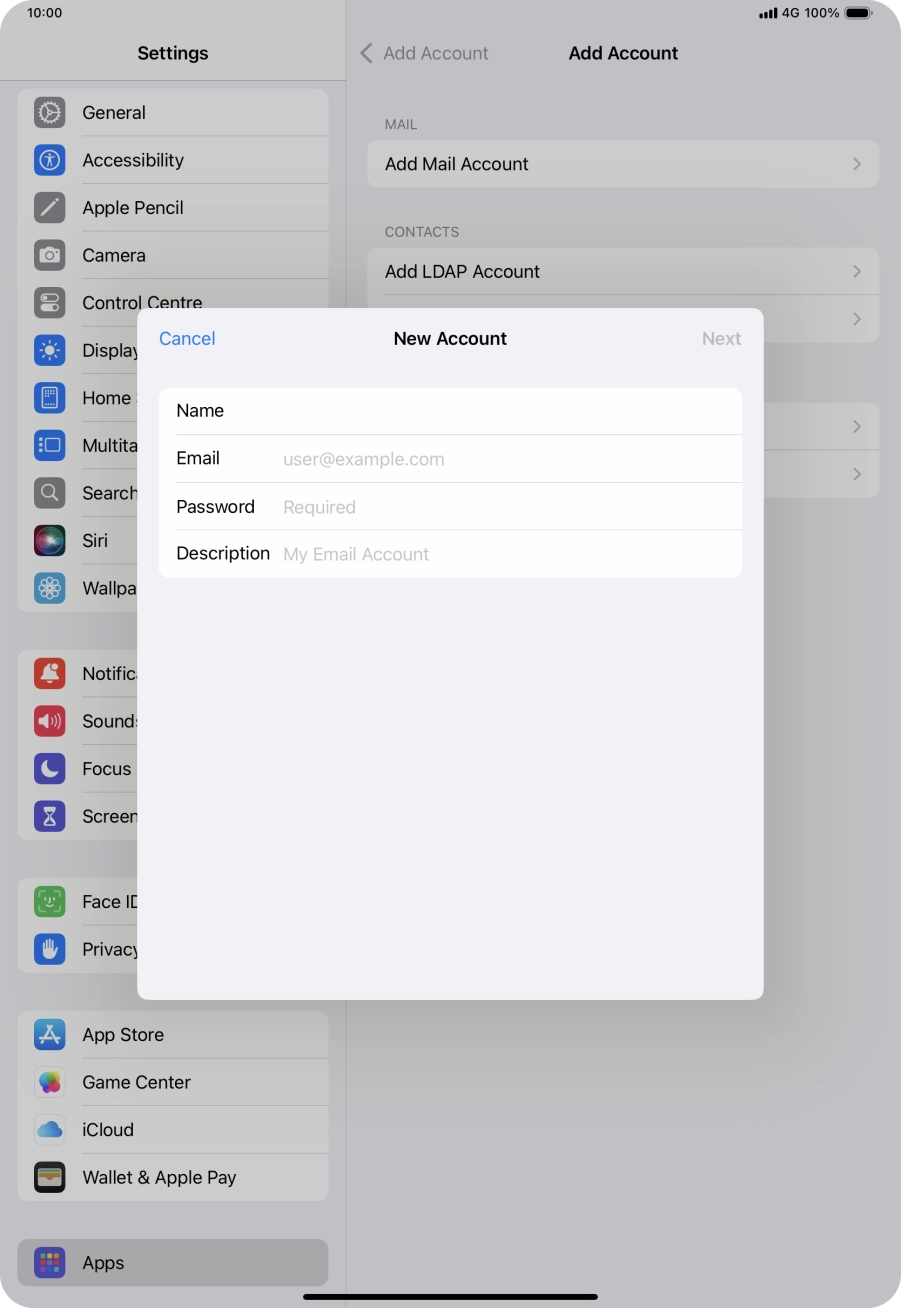Image resolution: width=901 pixels, height=1308 pixels.
Task: Click the battery indicator in the status bar
Action: 858,13
